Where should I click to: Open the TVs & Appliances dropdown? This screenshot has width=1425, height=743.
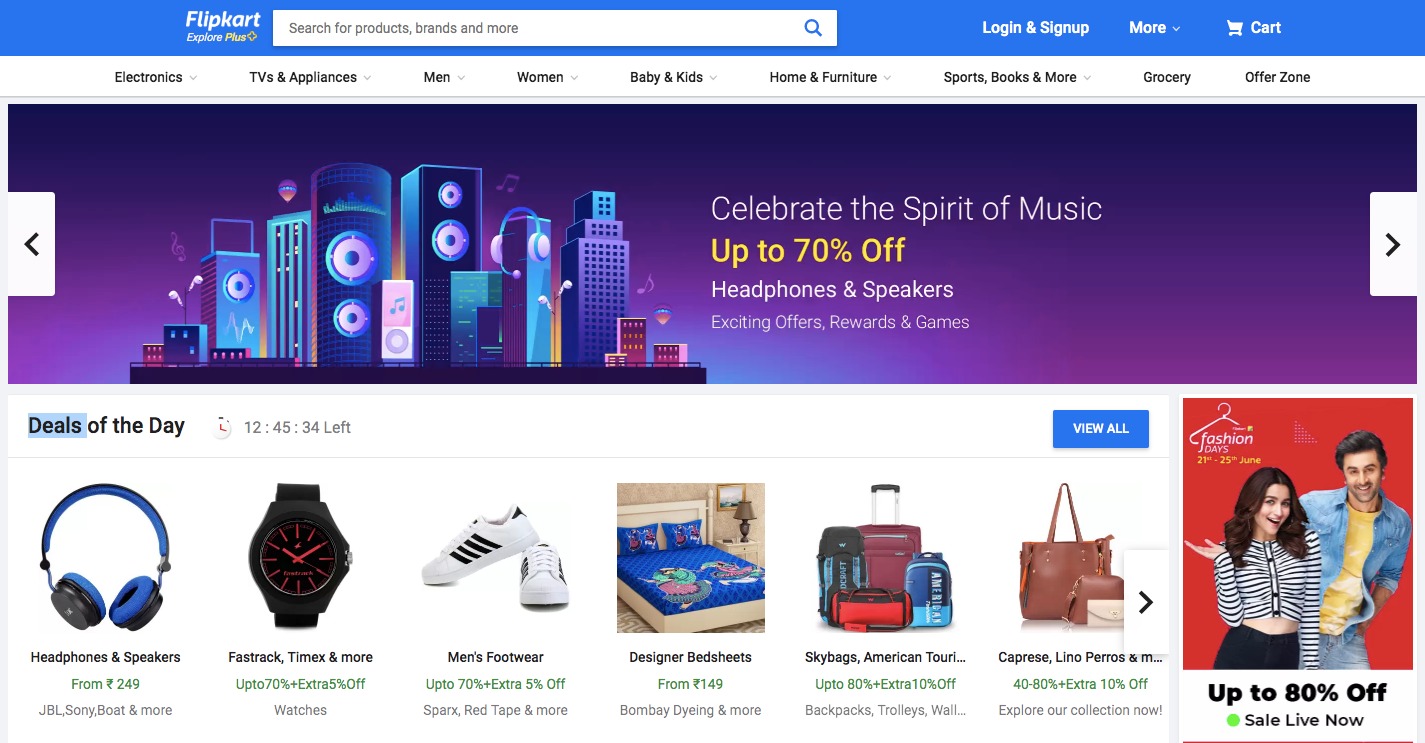click(310, 77)
